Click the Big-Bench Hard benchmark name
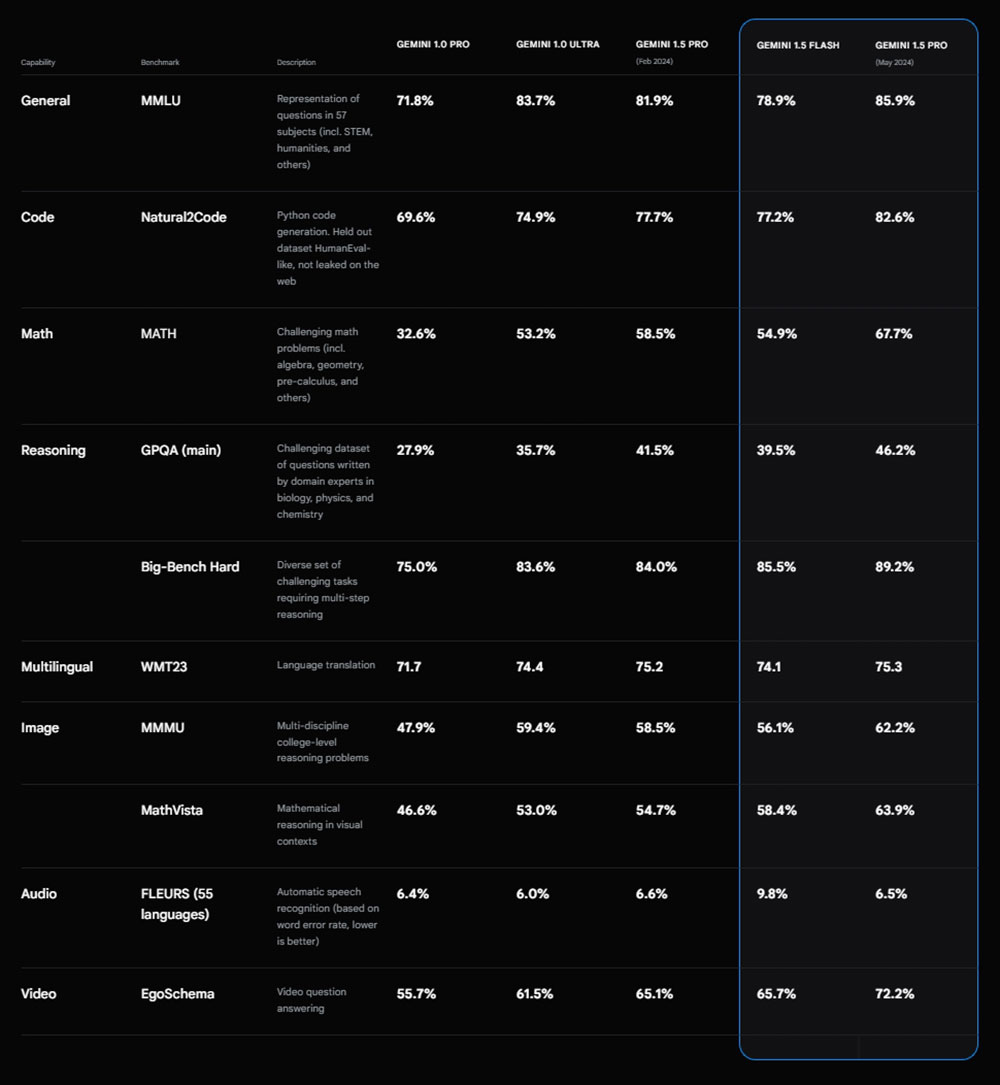 [190, 567]
